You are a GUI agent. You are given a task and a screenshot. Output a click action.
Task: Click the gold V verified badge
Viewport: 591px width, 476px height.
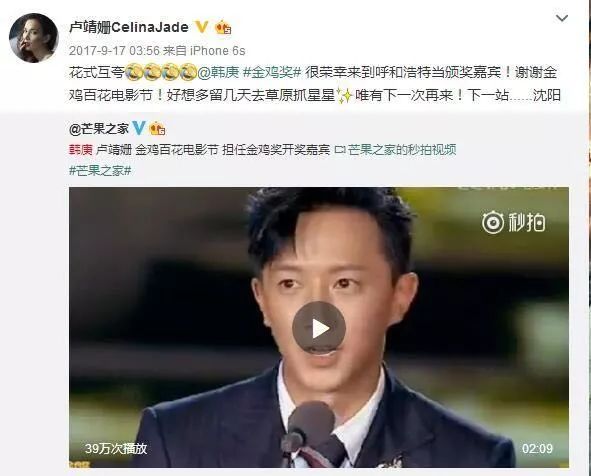pyautogui.click(x=202, y=27)
